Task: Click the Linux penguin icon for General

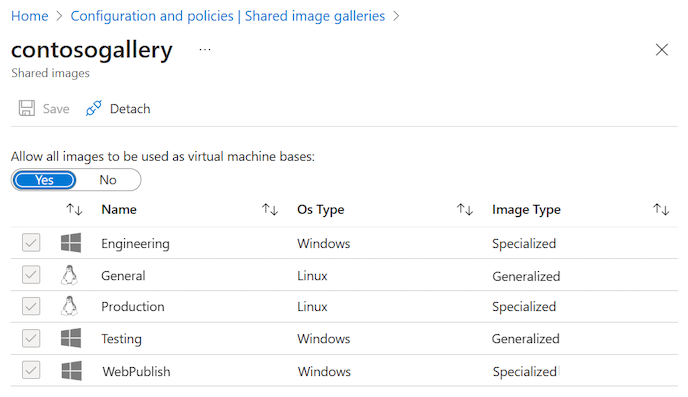Action: tap(69, 275)
